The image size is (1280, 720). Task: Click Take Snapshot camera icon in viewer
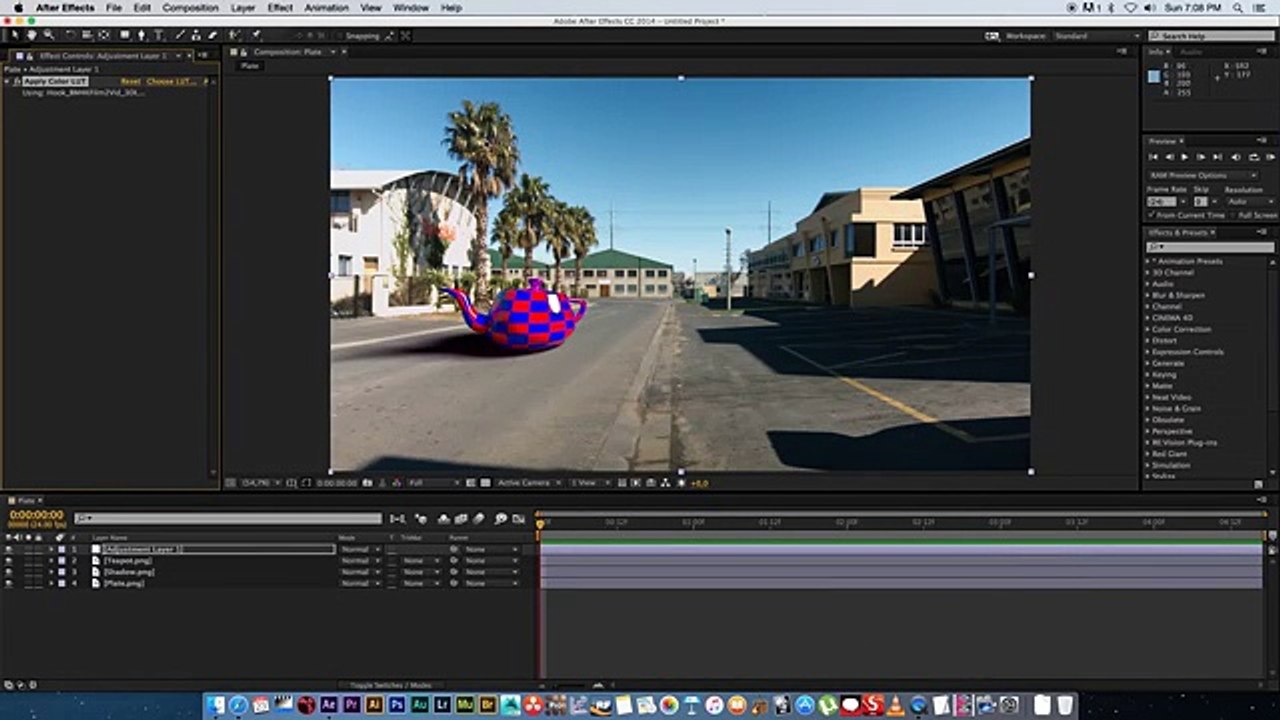click(x=367, y=483)
